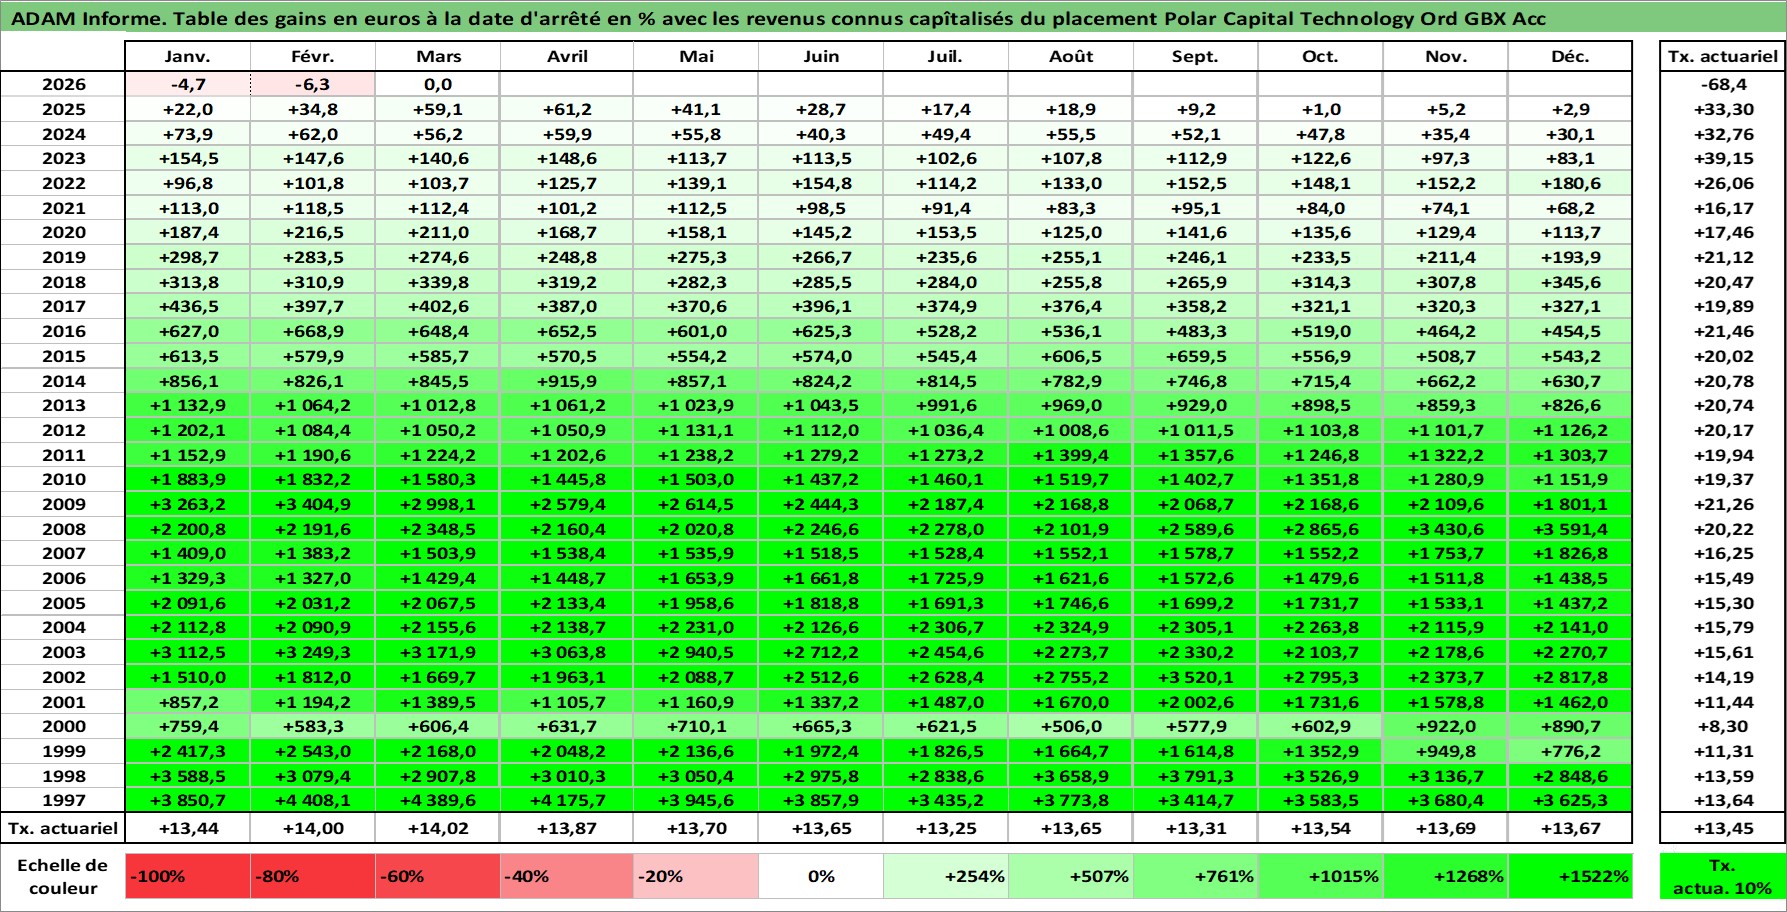Select the 2008 December value +3 591,4
This screenshot has height=912, width=1787.
coord(1570,529)
